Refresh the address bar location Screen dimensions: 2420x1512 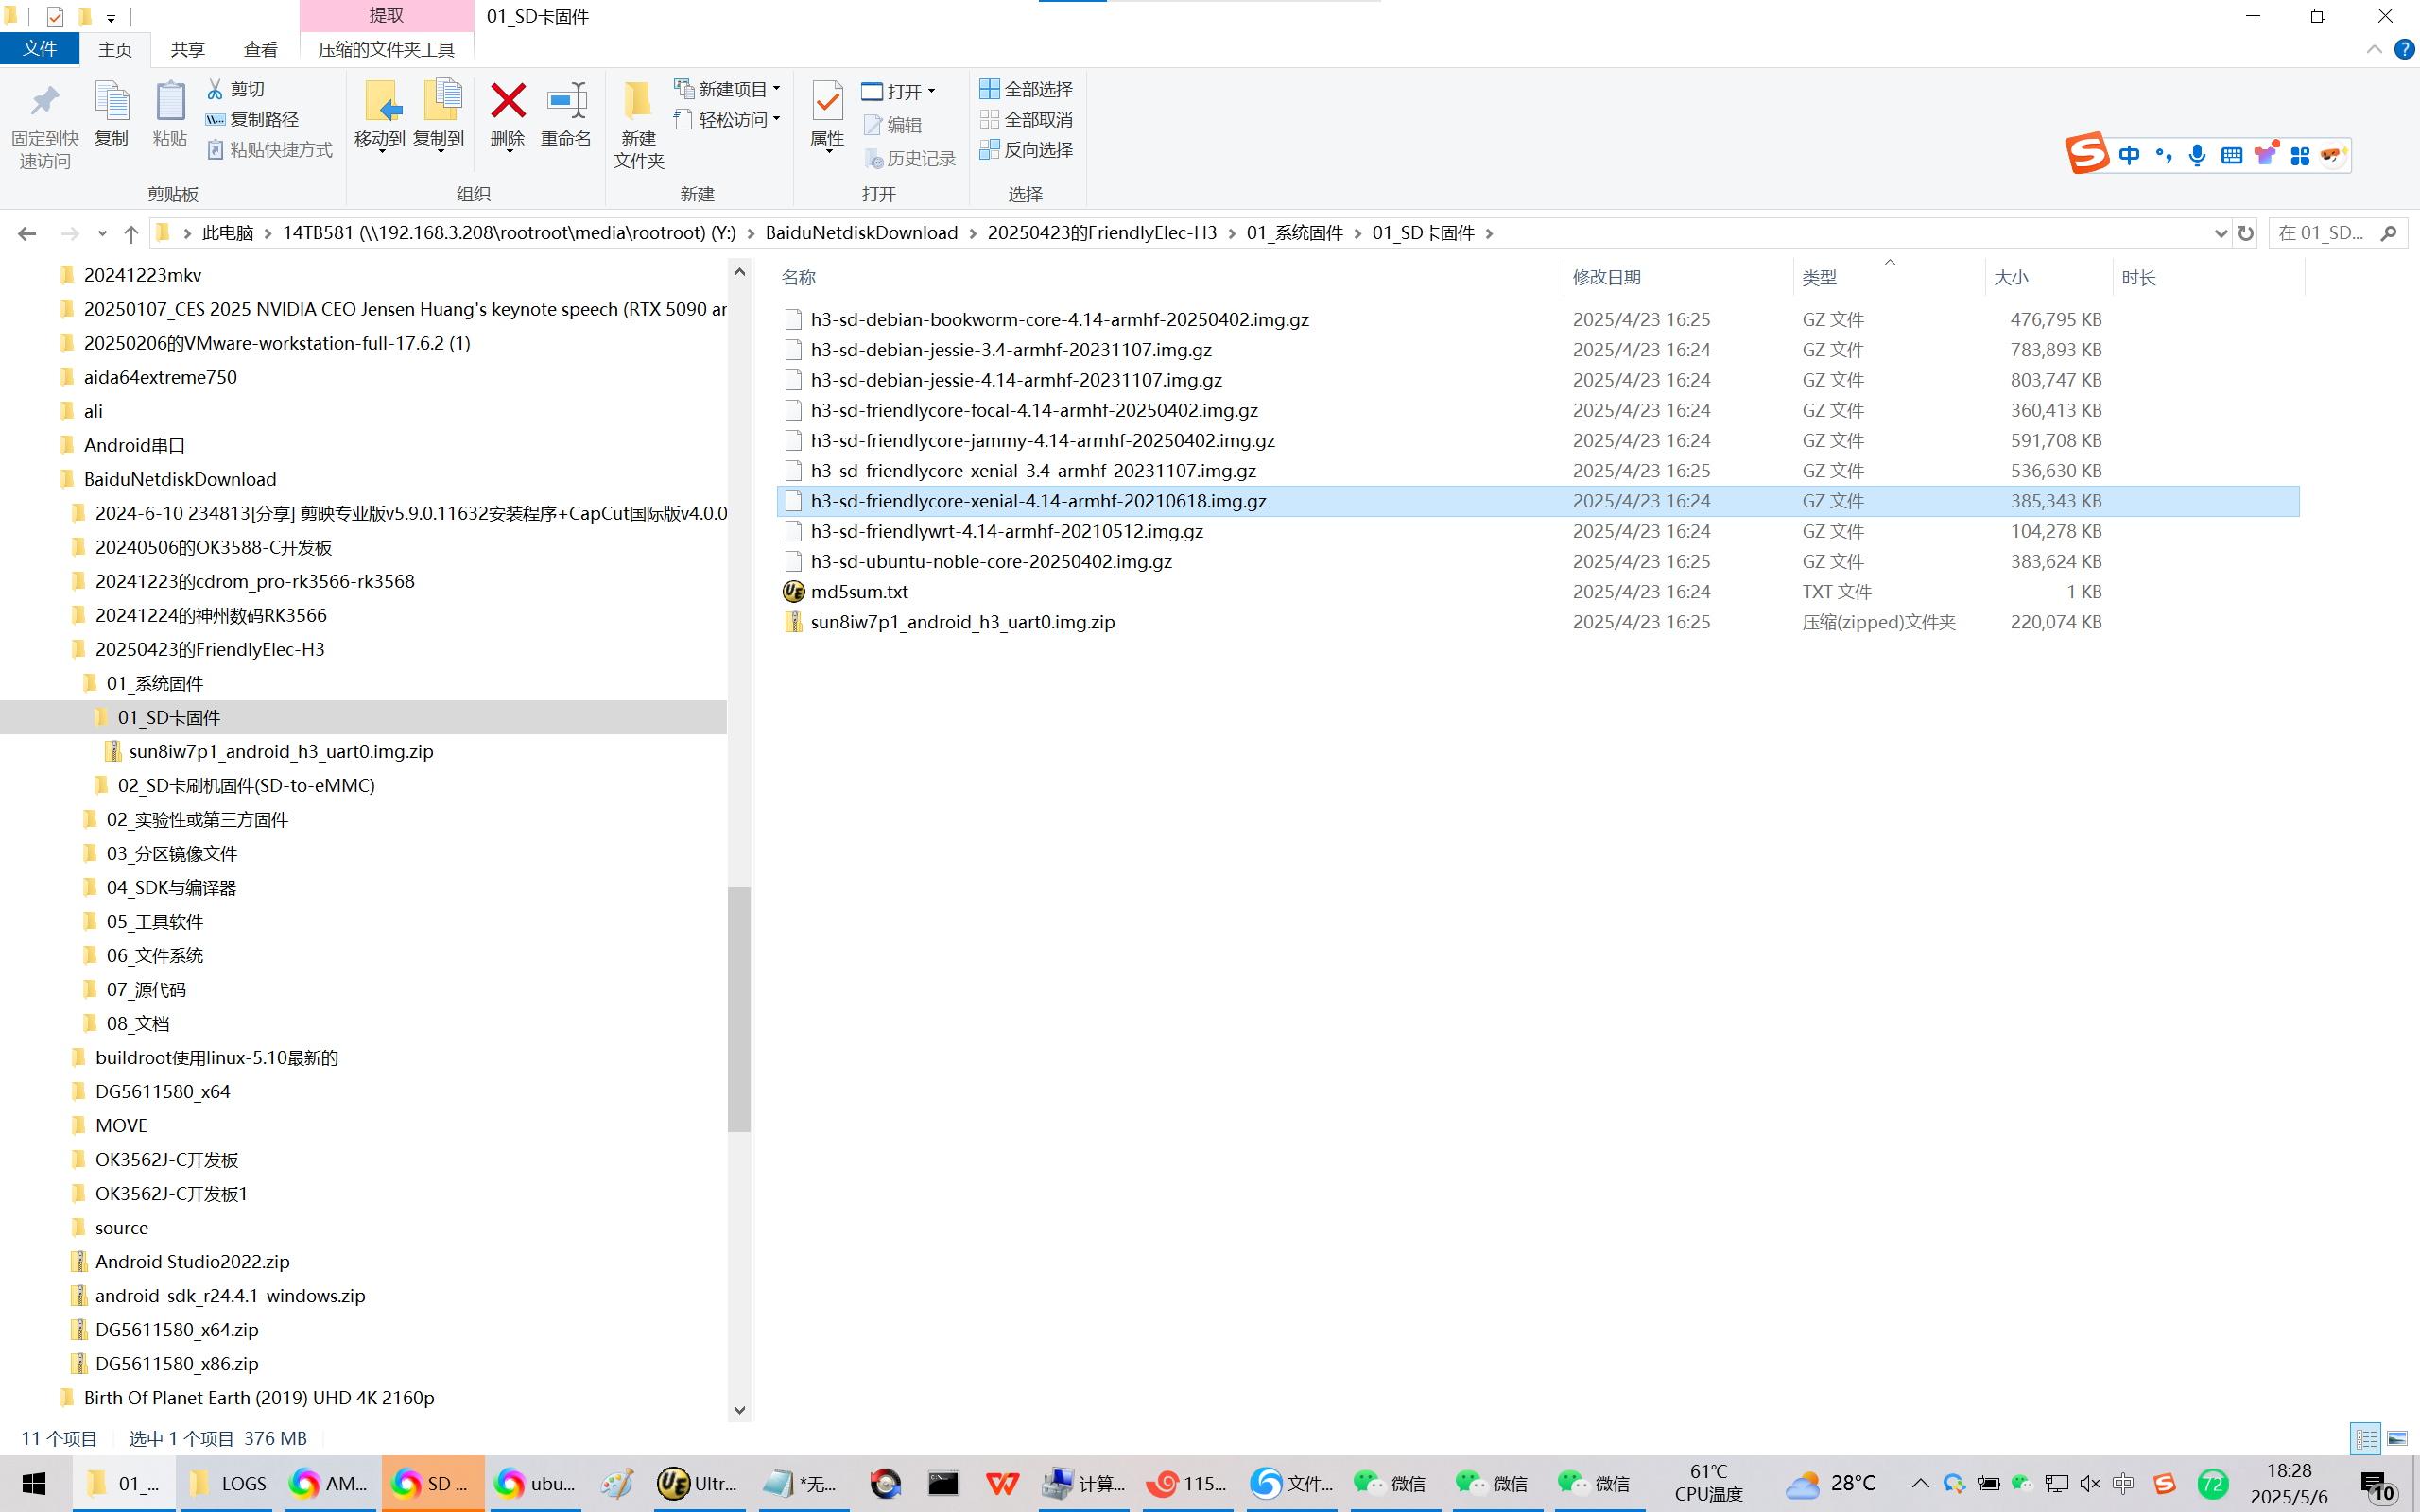[2246, 233]
